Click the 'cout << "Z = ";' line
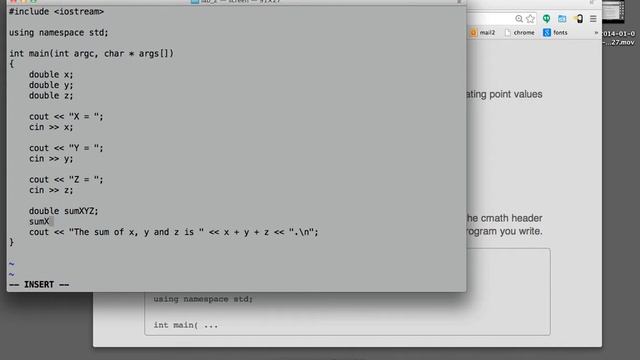 point(66,180)
